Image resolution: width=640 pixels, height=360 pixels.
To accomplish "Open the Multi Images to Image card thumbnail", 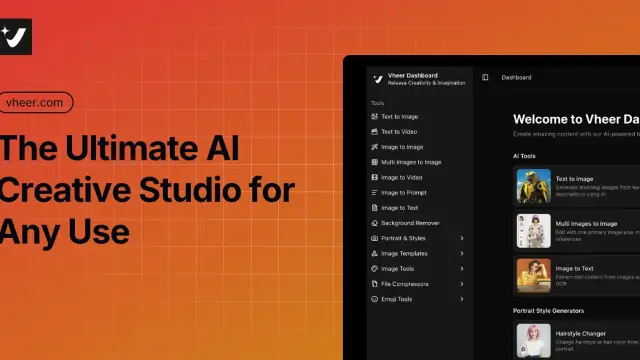I will tap(533, 231).
